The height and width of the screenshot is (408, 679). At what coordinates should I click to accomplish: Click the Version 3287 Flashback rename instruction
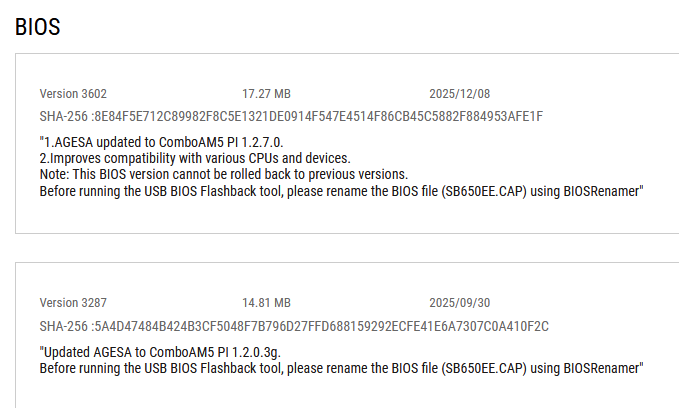[340, 368]
